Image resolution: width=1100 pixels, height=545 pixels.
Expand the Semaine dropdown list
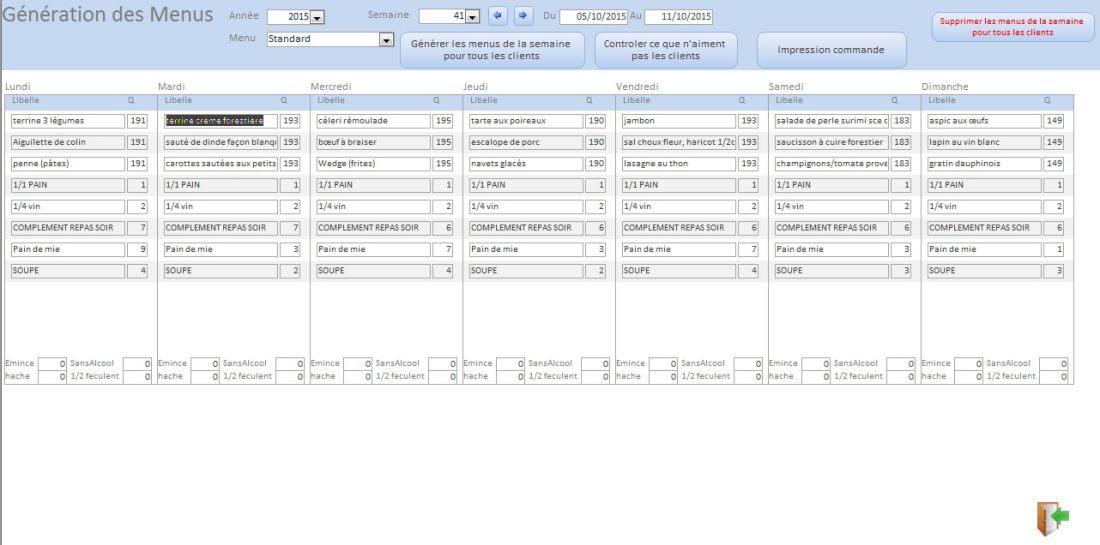pos(473,17)
